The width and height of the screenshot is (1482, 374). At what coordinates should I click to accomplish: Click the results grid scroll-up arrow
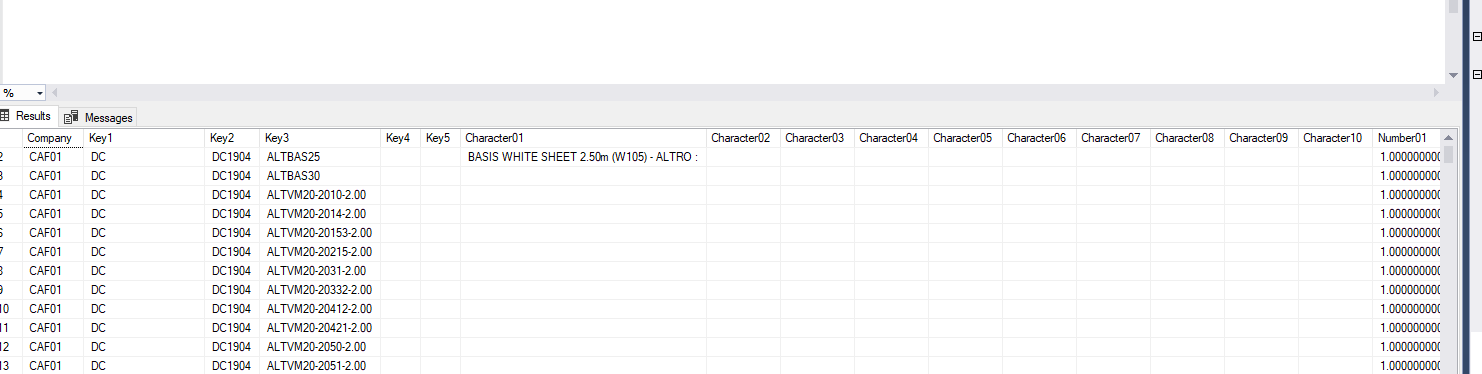1448,137
